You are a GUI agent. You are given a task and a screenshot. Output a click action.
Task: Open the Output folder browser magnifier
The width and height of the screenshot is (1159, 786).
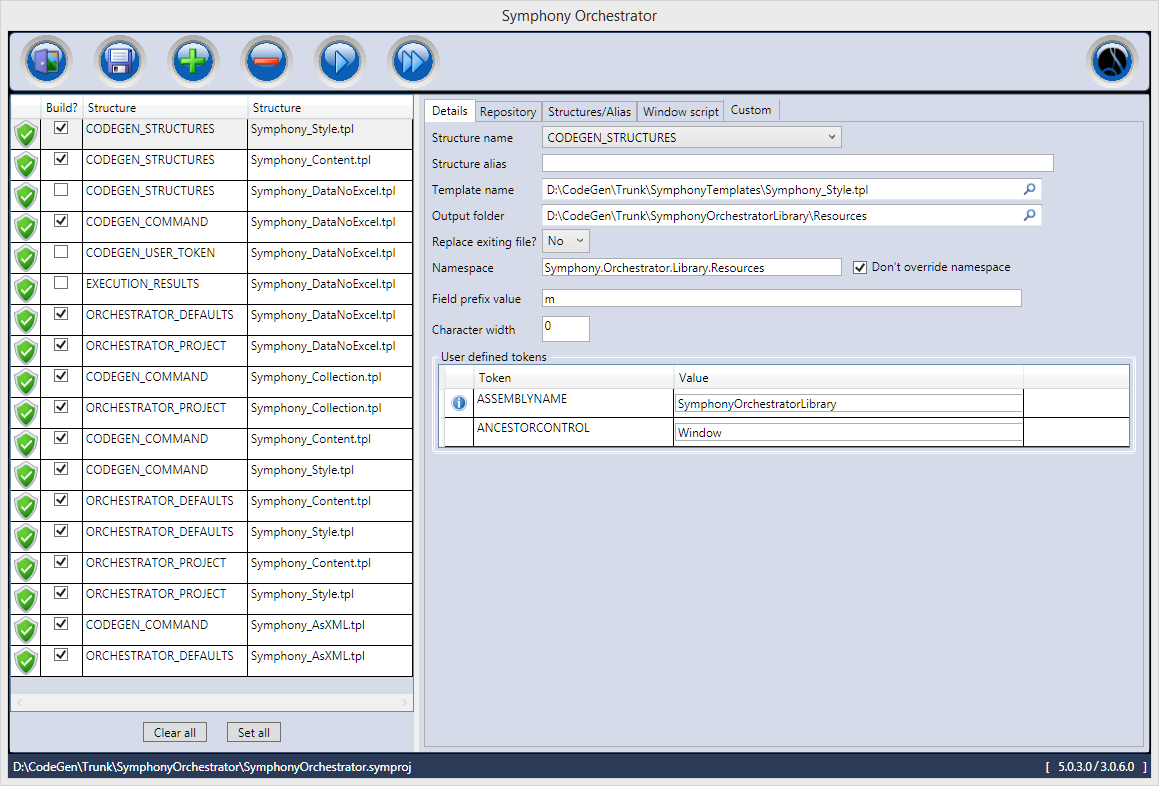coord(1029,215)
